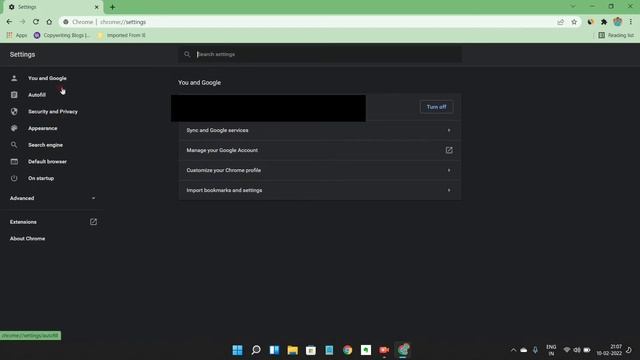This screenshot has height=360, width=640.
Task: Open the battery tray icon
Action: 587,350
